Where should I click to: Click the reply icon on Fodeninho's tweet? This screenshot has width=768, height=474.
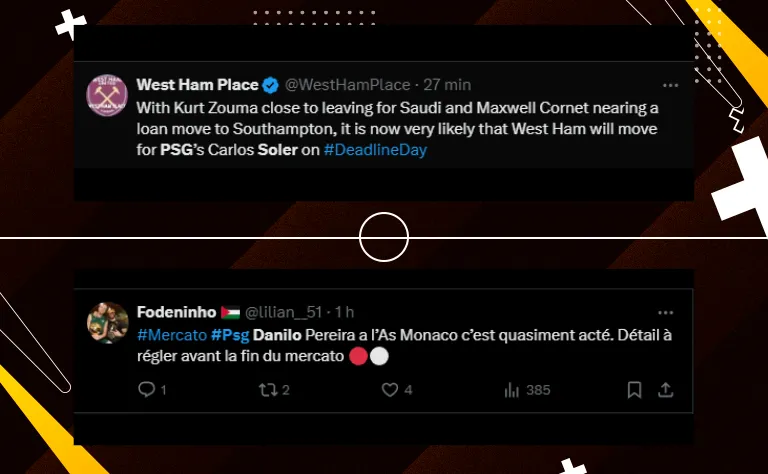click(x=146, y=390)
